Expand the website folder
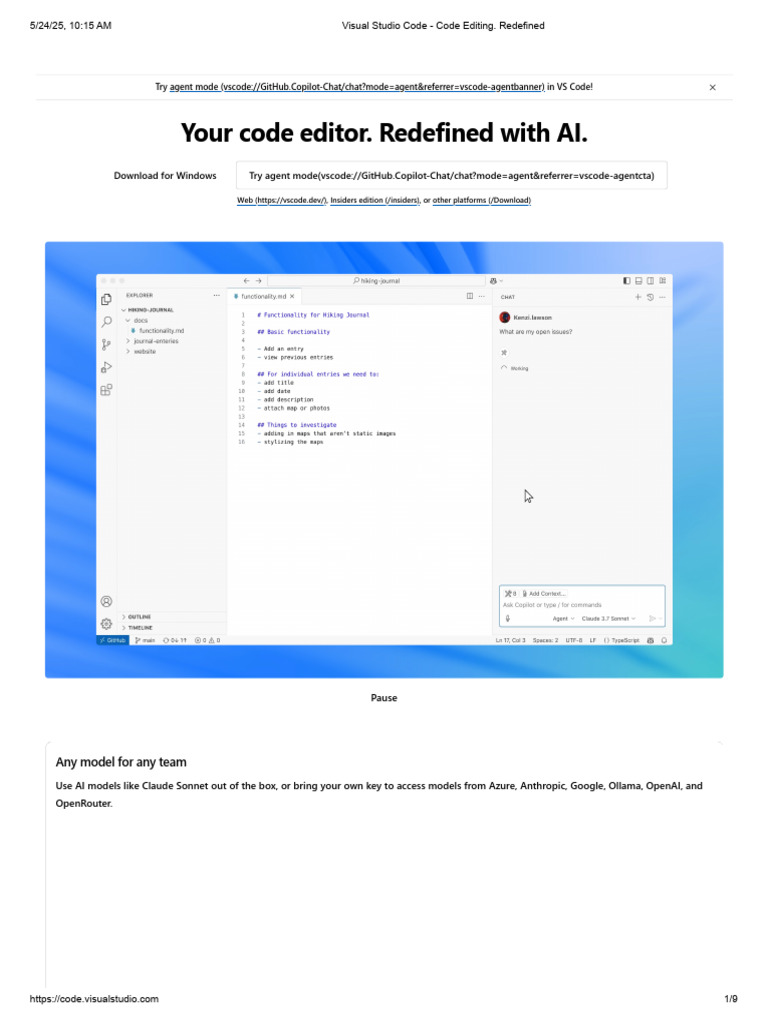The image size is (768, 1024). pos(141,351)
